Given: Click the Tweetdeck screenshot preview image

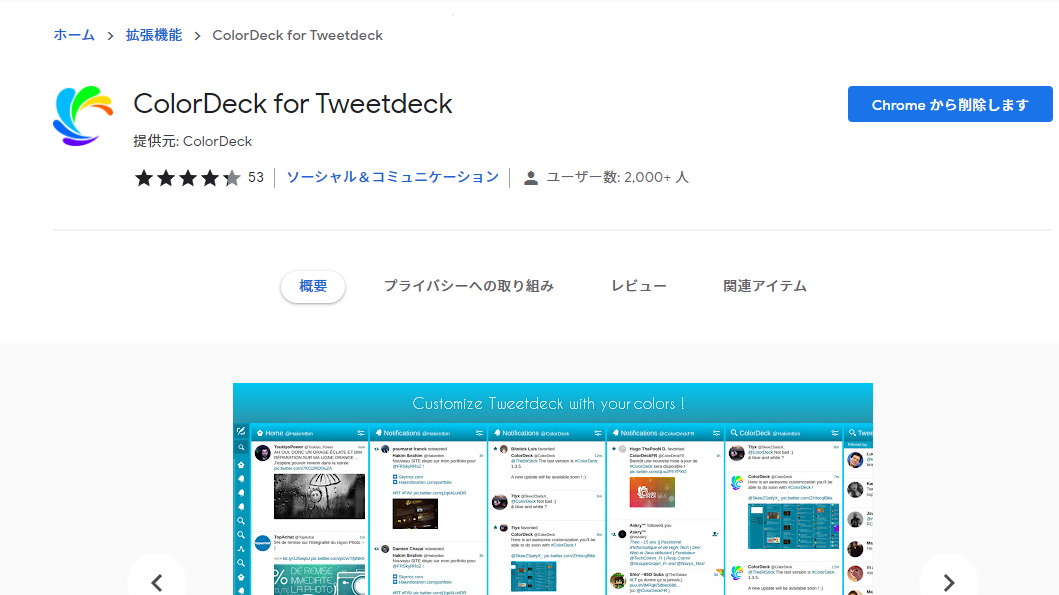Looking at the screenshot, I should 552,489.
